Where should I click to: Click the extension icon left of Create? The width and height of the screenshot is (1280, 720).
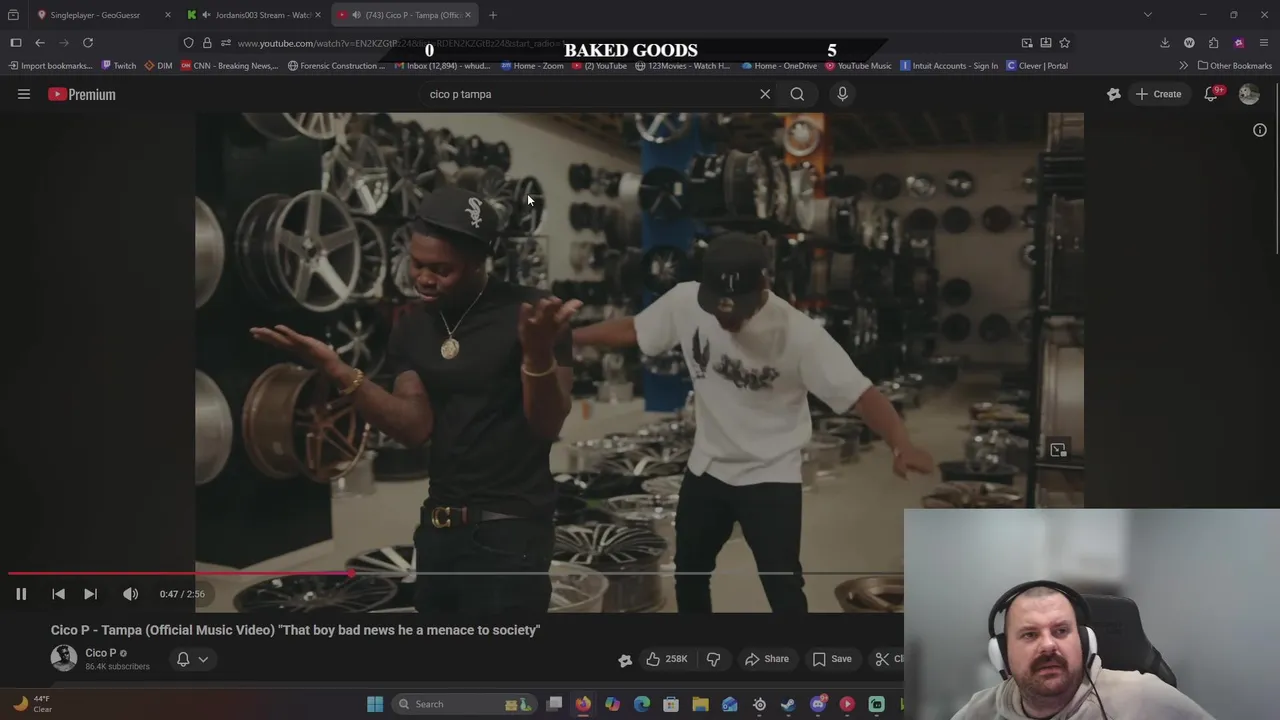coord(1114,94)
